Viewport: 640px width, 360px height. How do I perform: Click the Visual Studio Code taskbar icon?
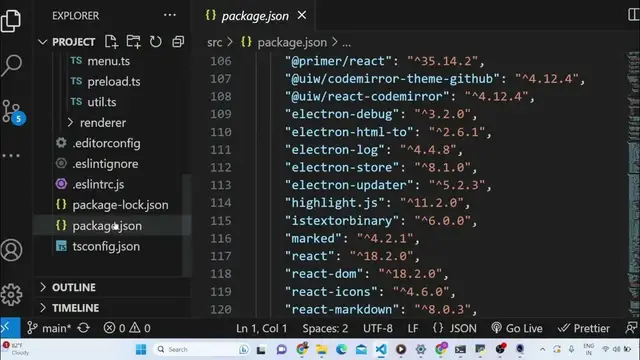click(x=381, y=349)
